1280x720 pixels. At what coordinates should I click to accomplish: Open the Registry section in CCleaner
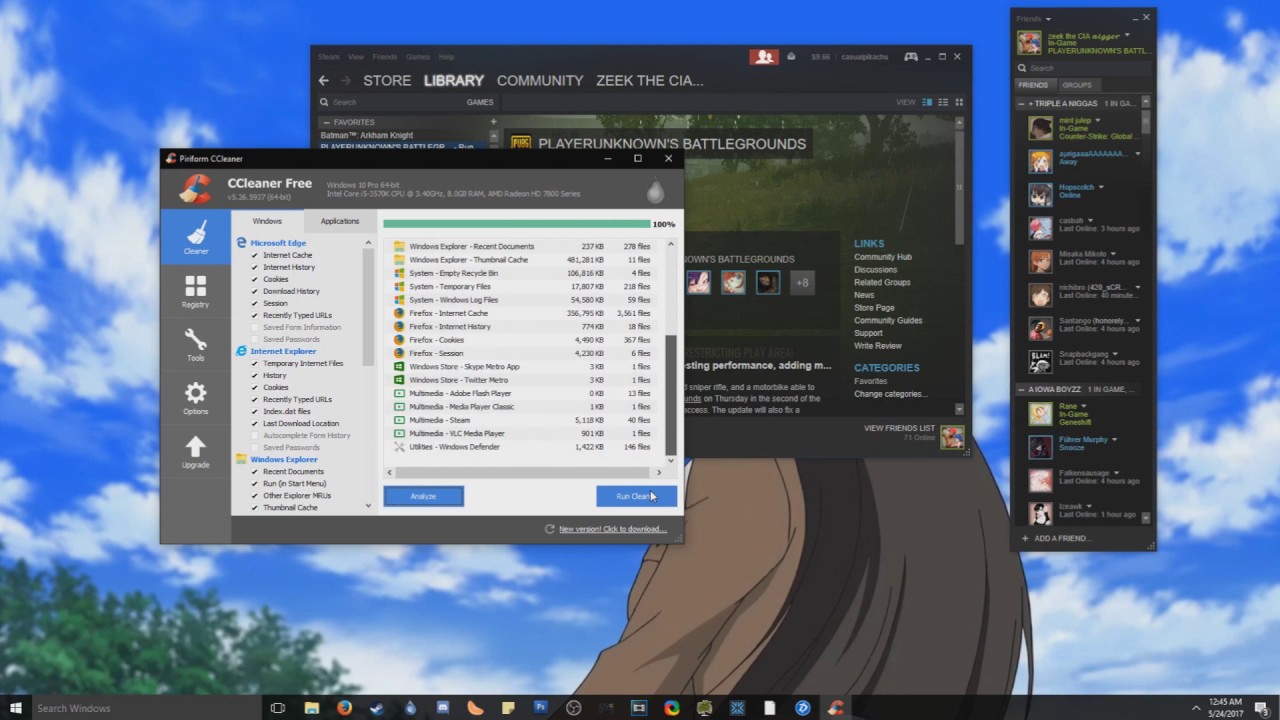point(196,291)
